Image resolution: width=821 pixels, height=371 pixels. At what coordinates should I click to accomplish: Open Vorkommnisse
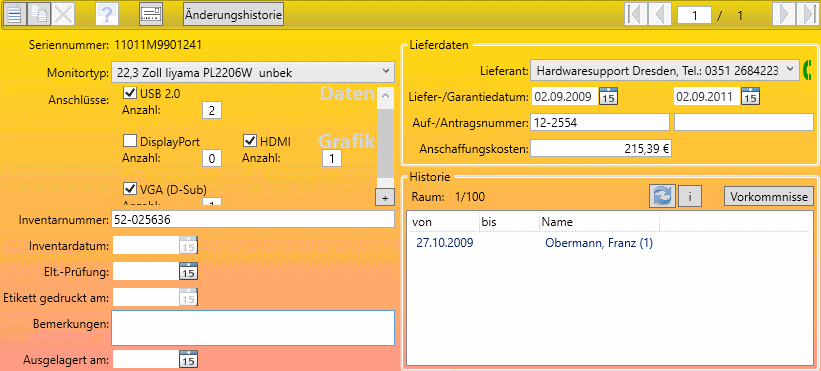(x=769, y=197)
